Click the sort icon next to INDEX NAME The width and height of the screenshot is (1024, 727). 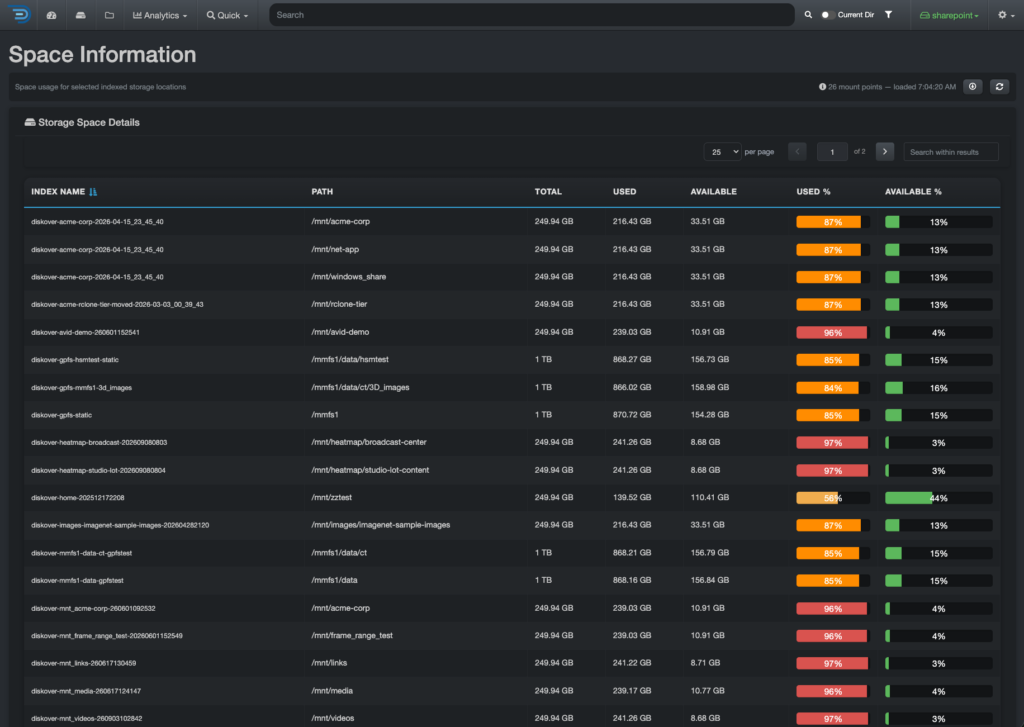click(x=93, y=191)
